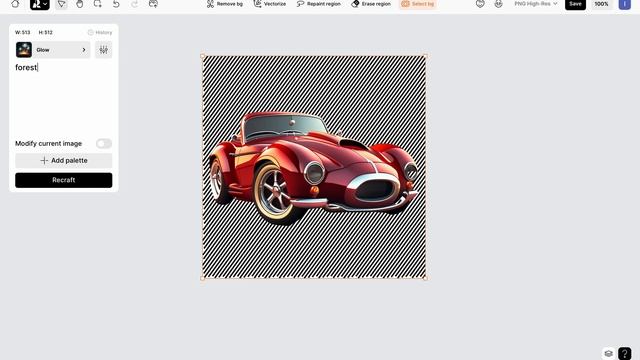
Task: Open the layers icon at bottom right
Action: click(x=608, y=353)
